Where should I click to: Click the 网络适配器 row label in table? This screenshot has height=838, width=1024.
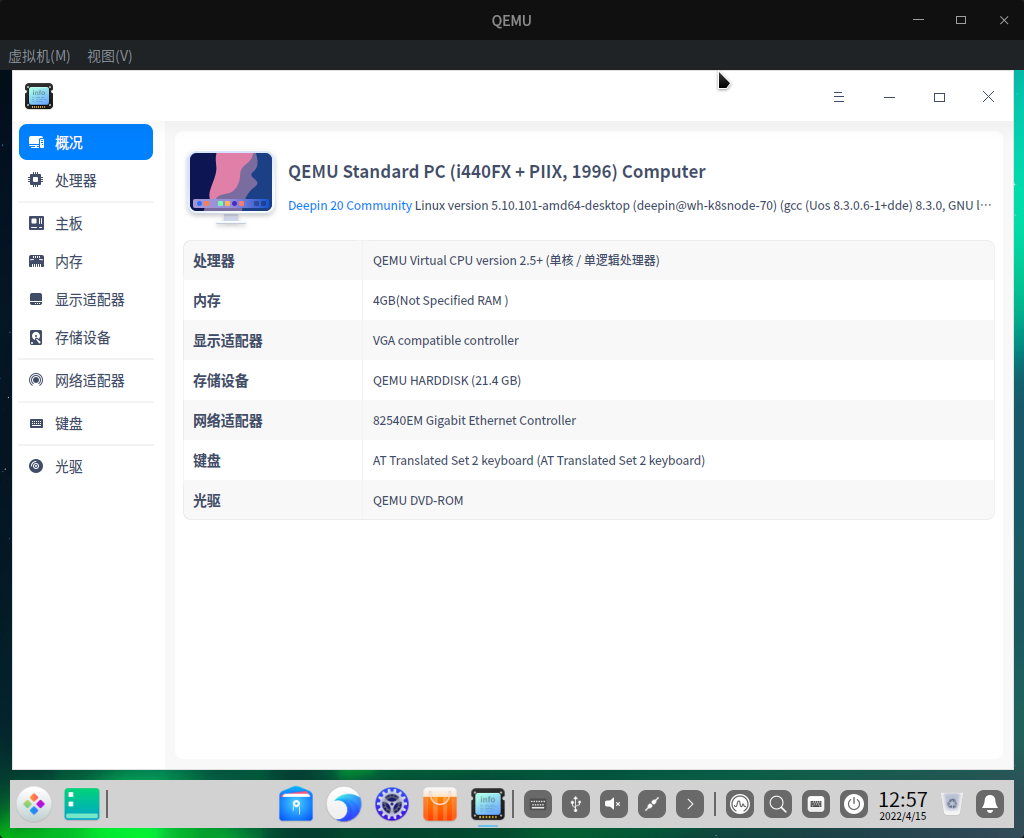228,421
